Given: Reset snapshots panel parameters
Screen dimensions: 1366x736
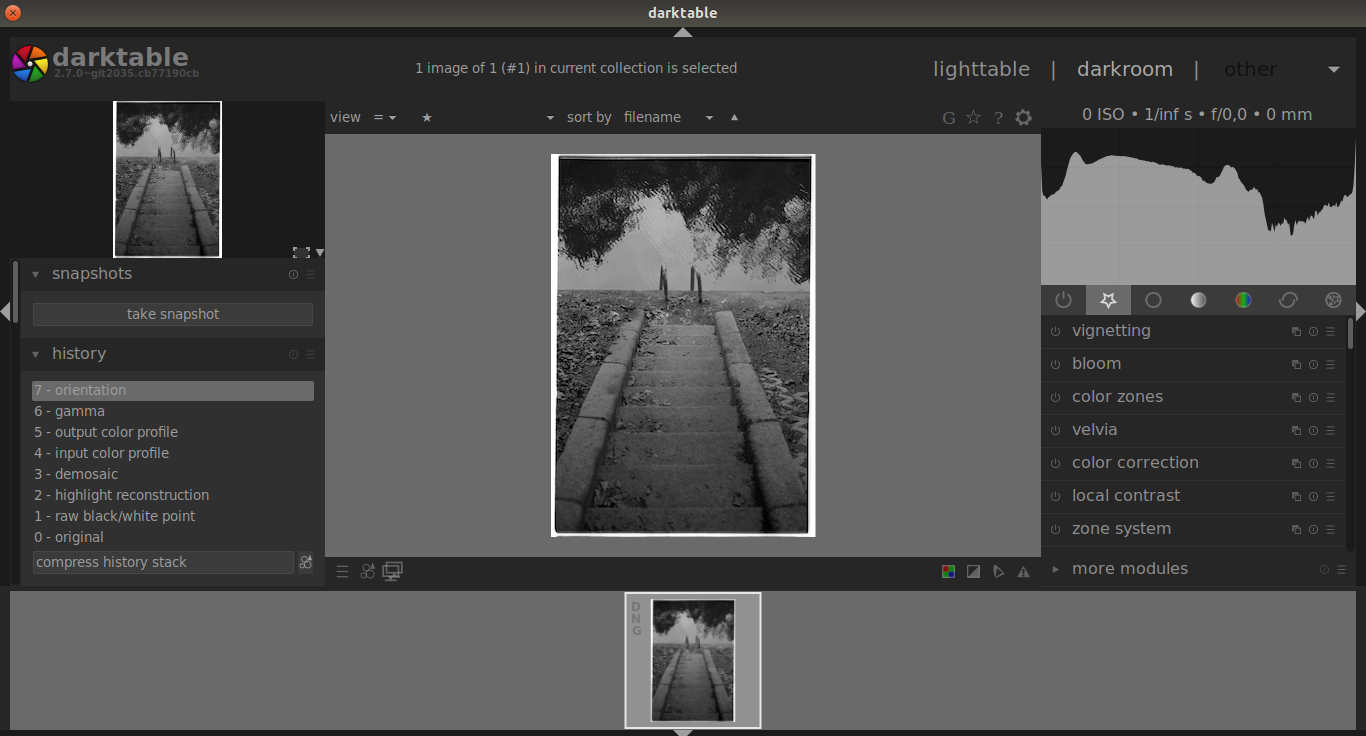Looking at the screenshot, I should coord(293,274).
